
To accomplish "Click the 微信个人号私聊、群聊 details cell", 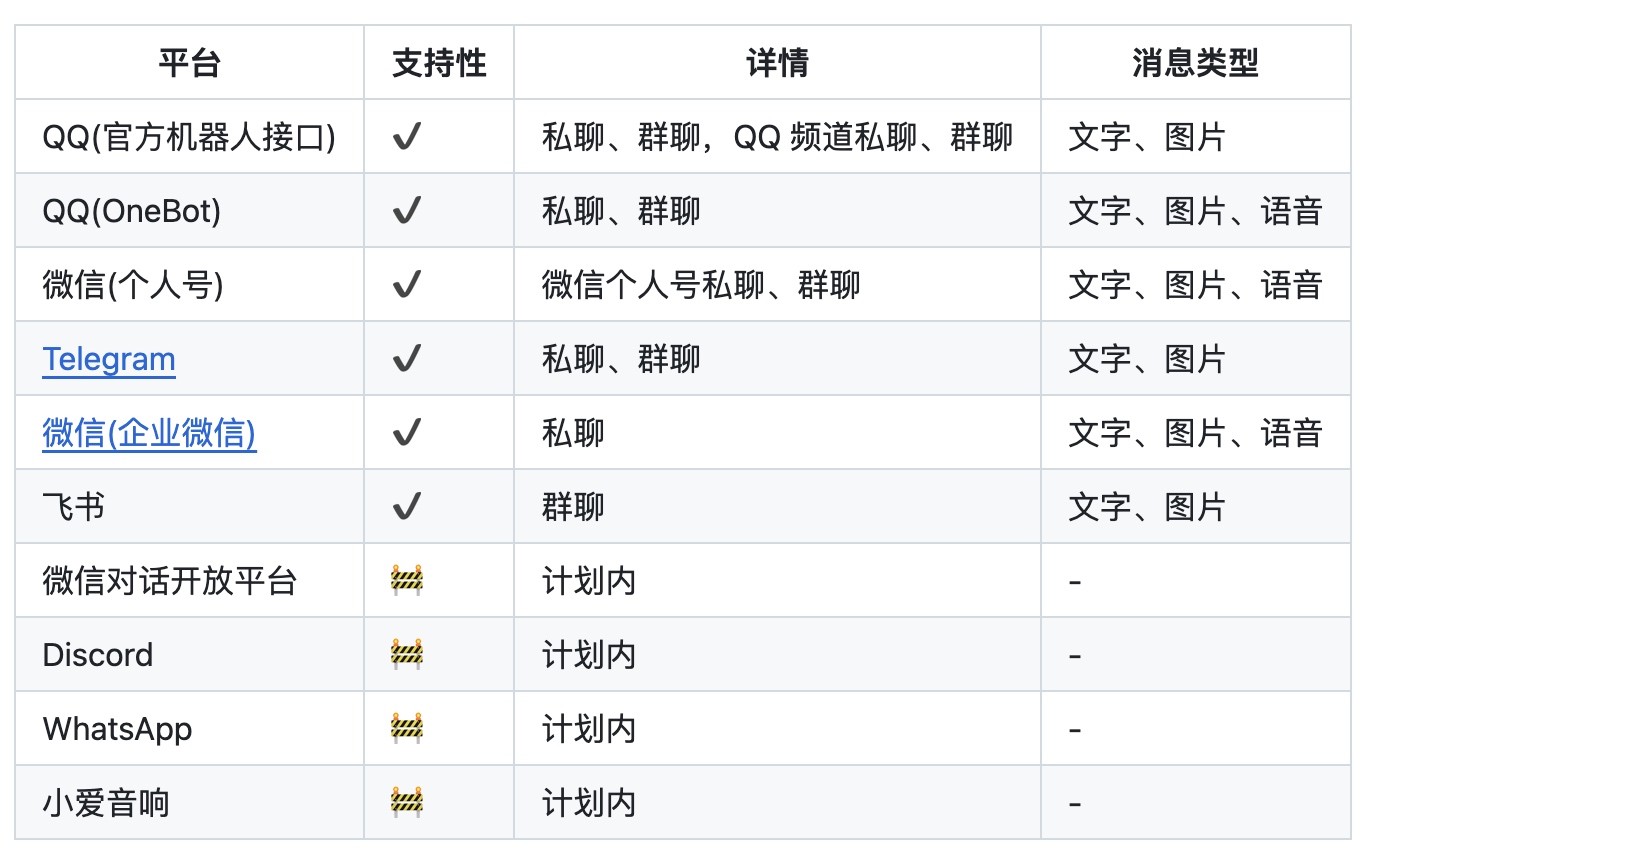I will 777,285.
